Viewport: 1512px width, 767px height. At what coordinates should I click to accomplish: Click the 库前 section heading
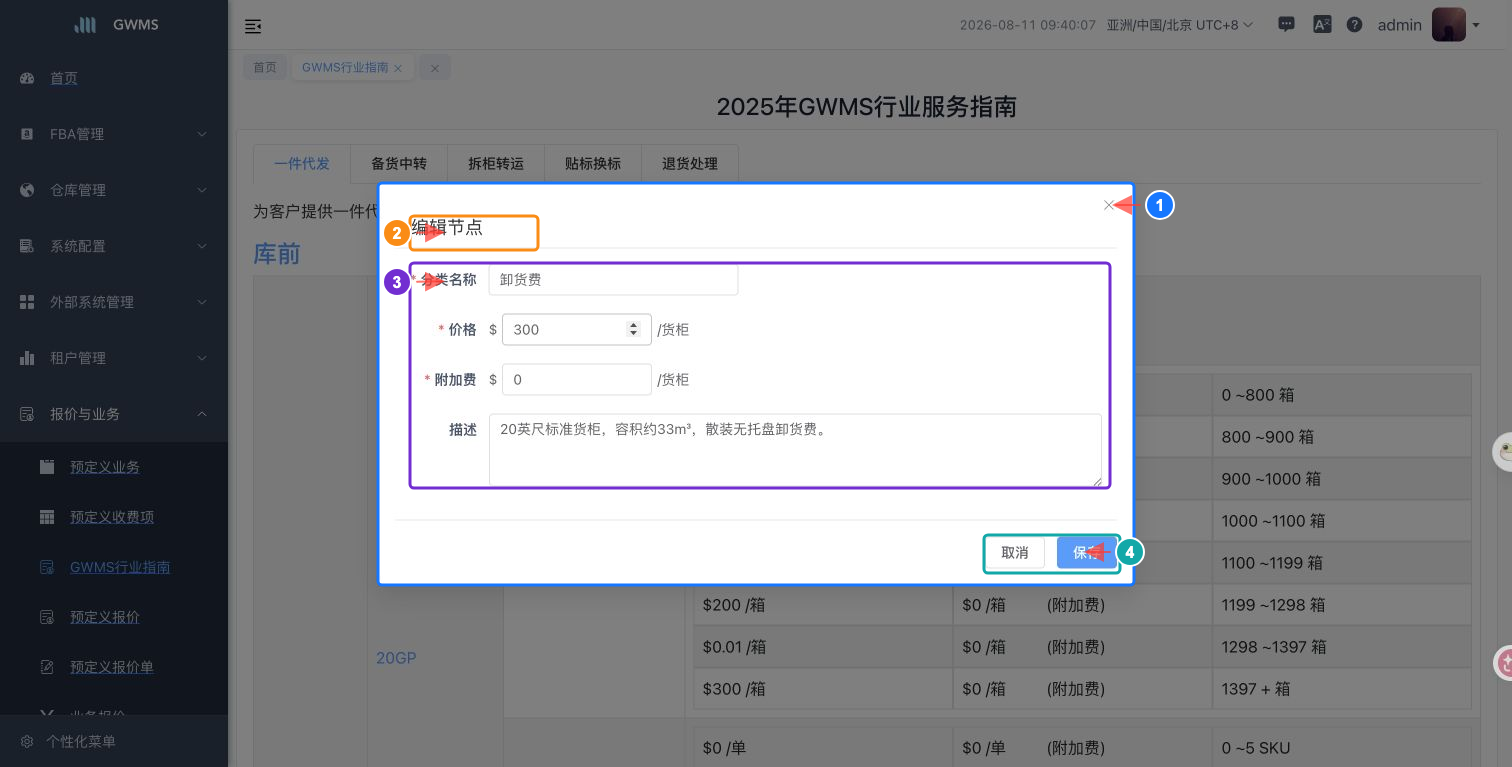pos(277,254)
